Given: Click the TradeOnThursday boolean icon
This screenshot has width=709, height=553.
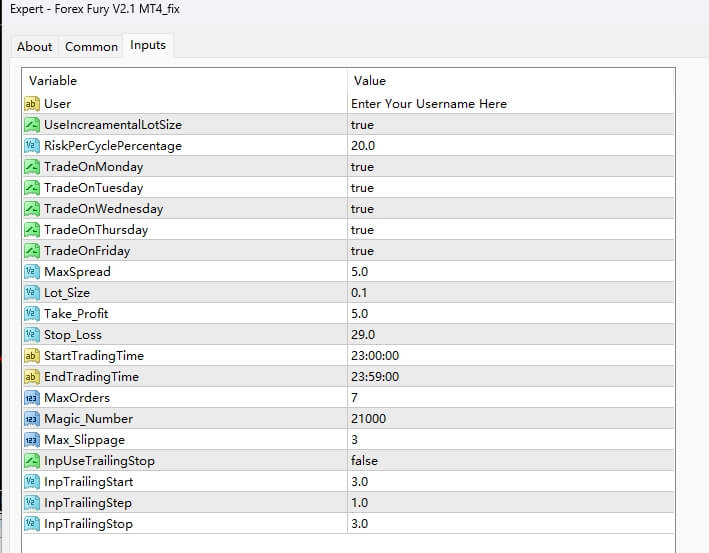Looking at the screenshot, I should 32,230.
